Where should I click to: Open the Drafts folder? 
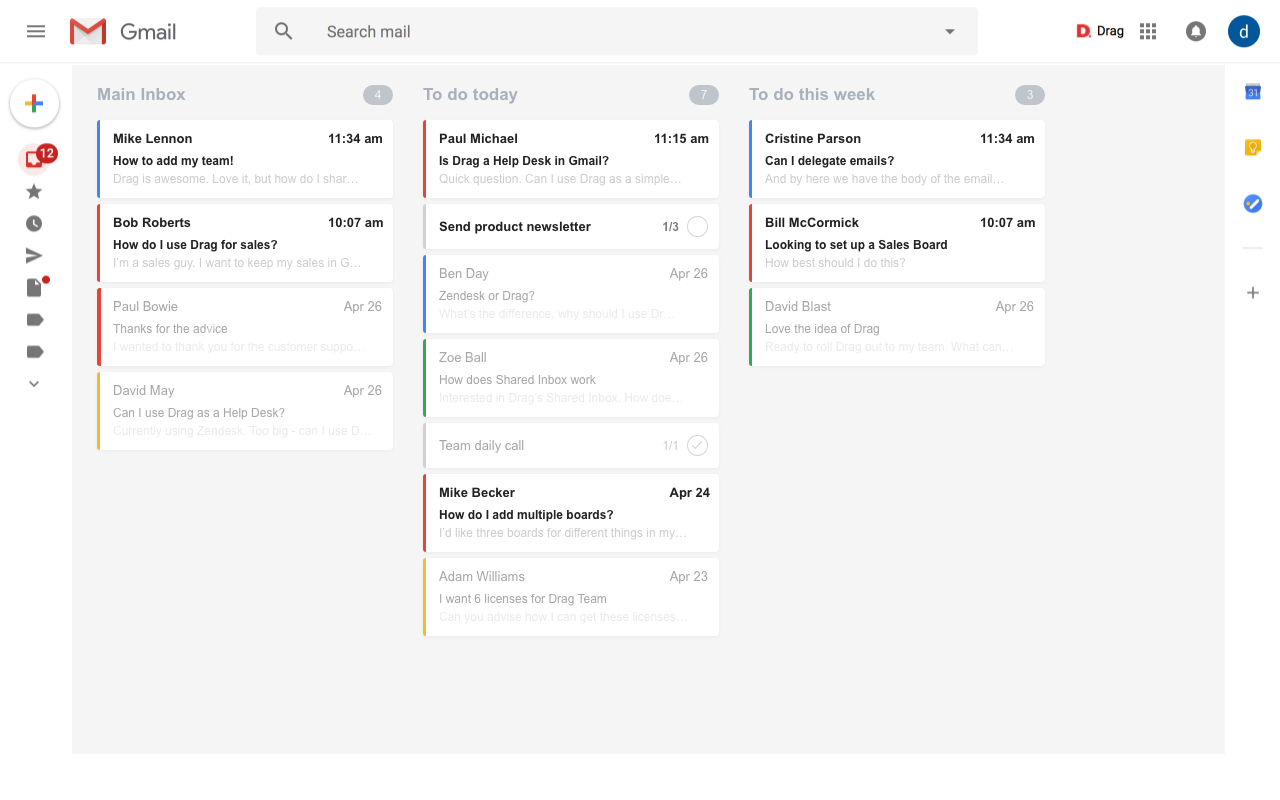click(35, 287)
